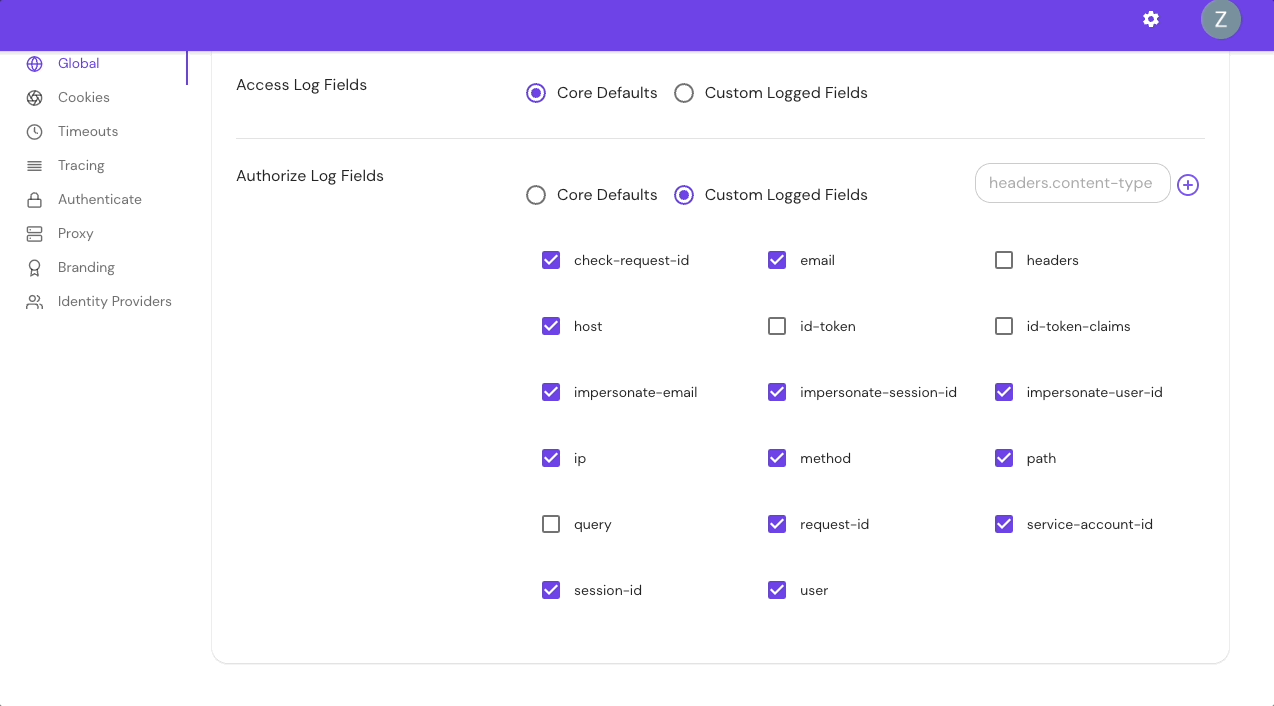Click the headers.content-type input field
This screenshot has height=706, width=1274.
click(1072, 183)
